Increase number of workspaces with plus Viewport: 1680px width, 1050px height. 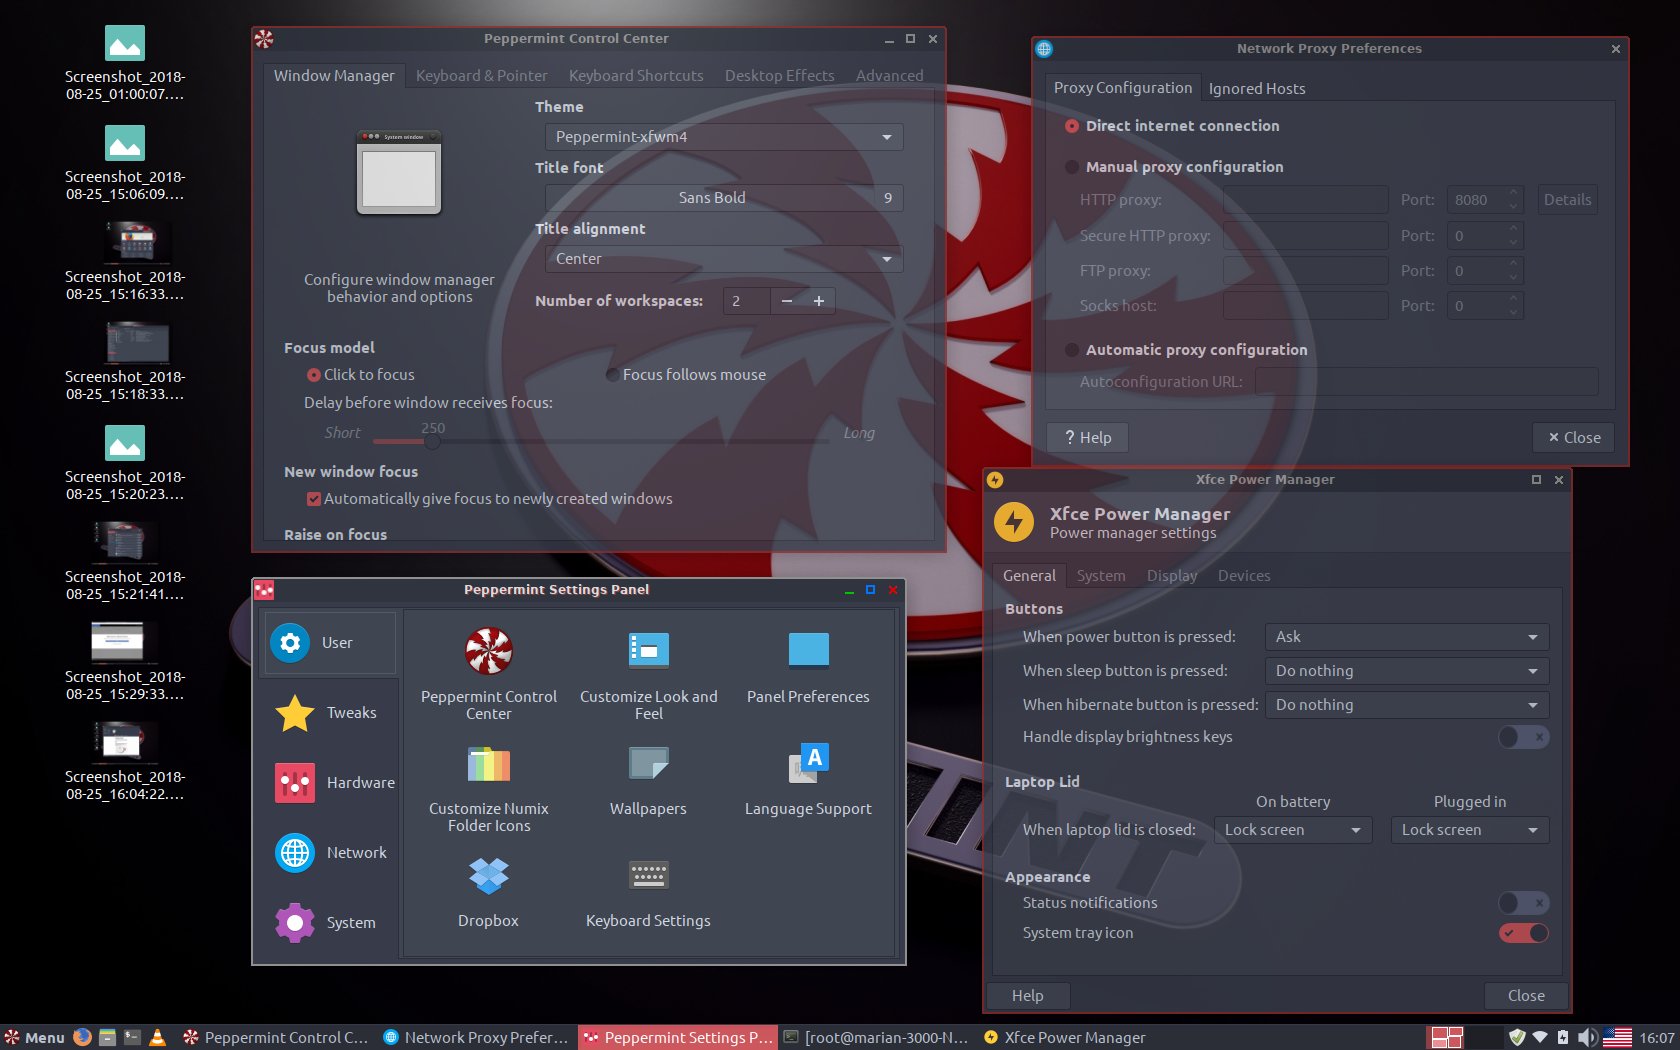(818, 301)
